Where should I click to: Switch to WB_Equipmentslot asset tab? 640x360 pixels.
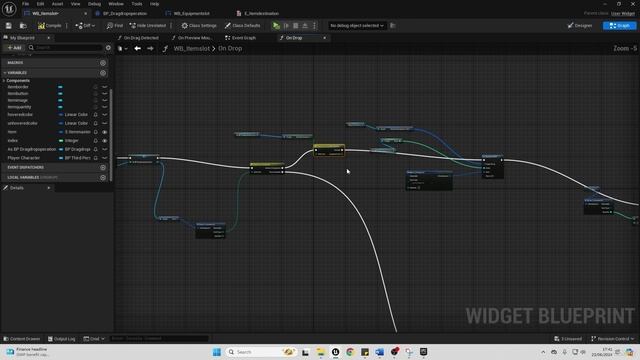coord(191,13)
